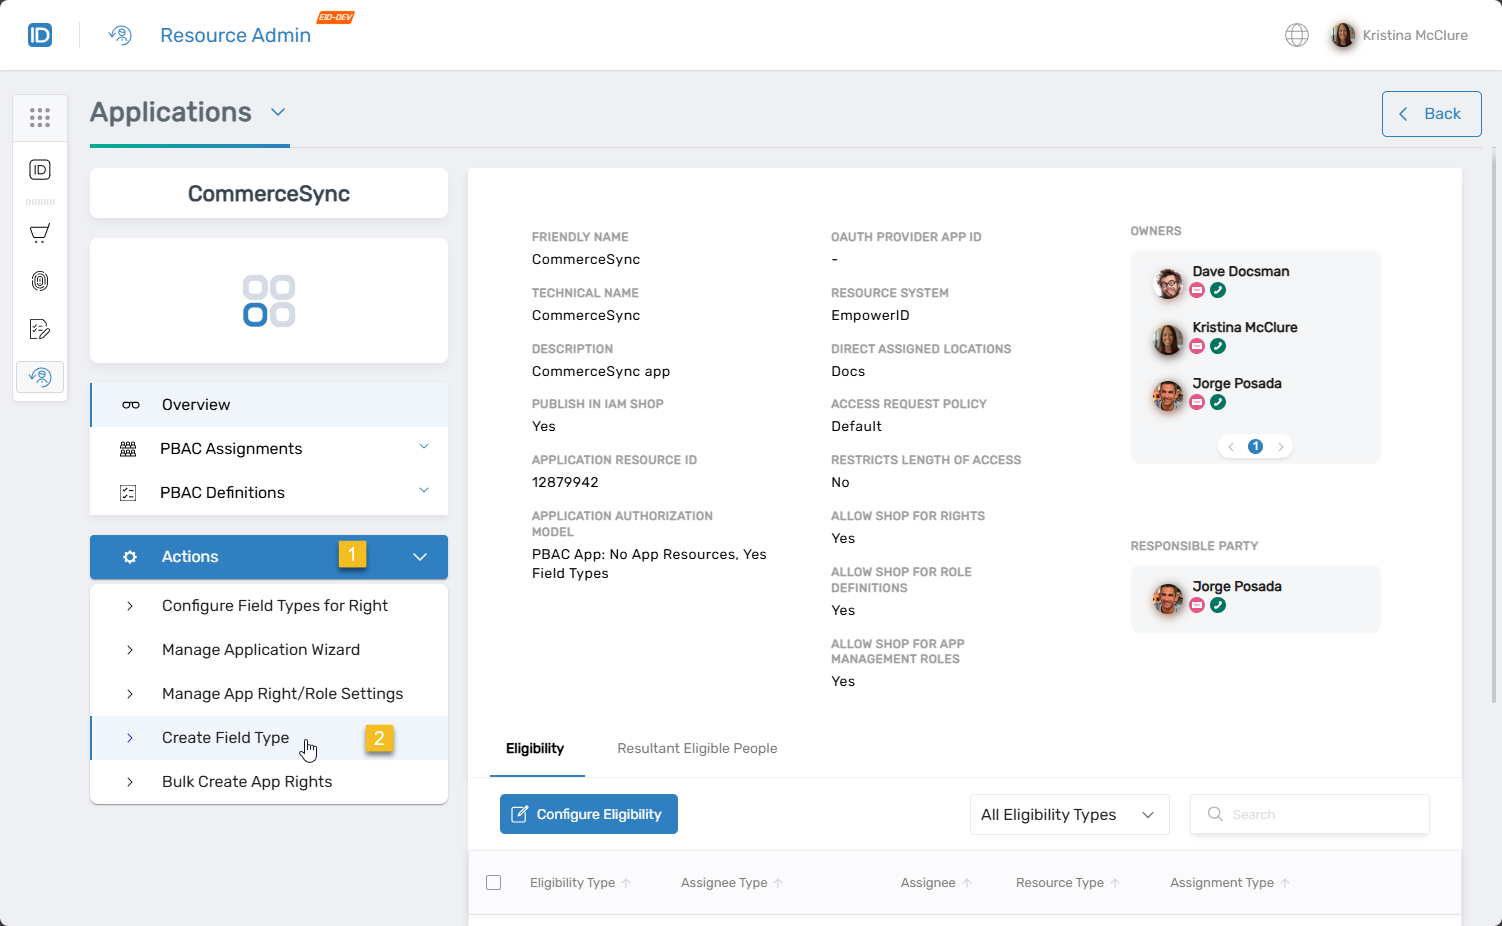Switch to the Resultant Eligible People tab

pos(697,748)
